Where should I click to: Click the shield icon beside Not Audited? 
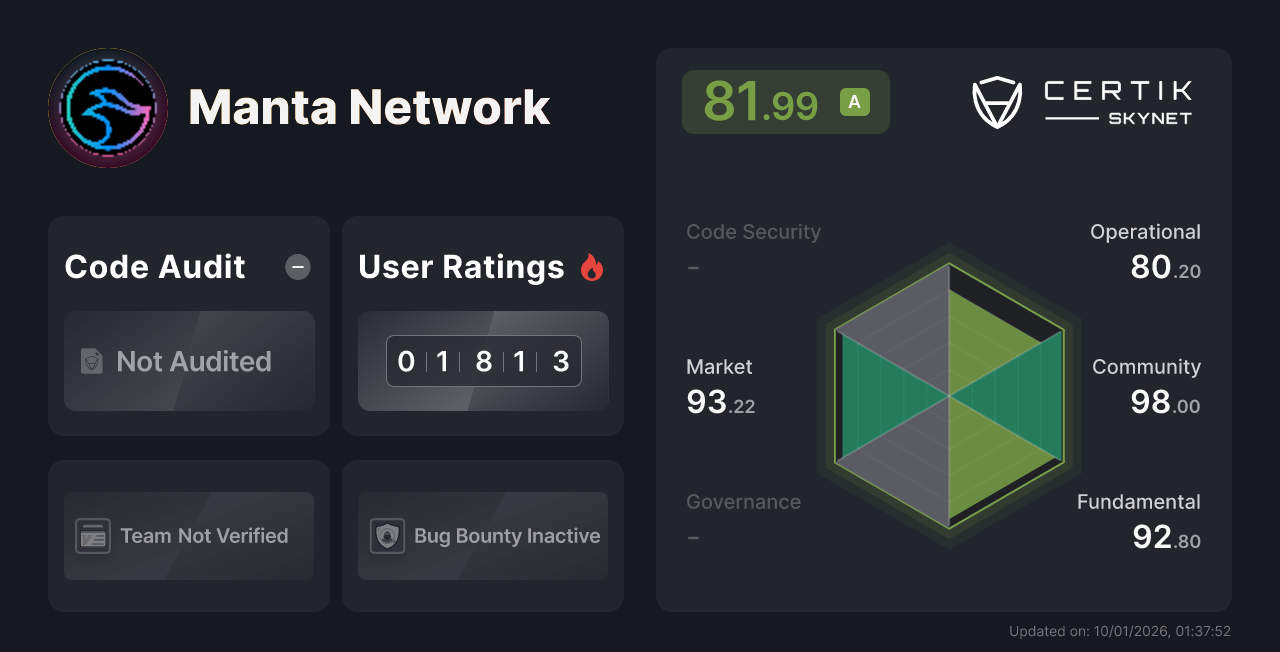tap(91, 362)
